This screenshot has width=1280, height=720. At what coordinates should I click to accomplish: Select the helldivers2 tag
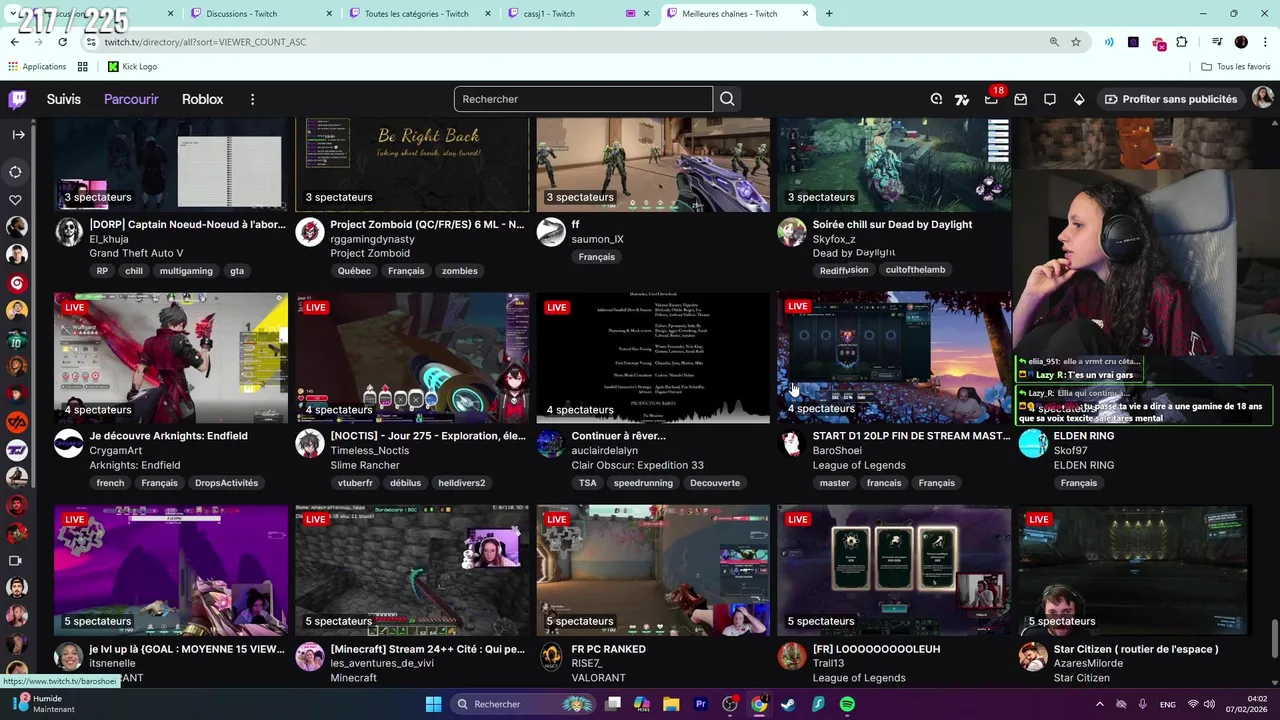tap(461, 483)
